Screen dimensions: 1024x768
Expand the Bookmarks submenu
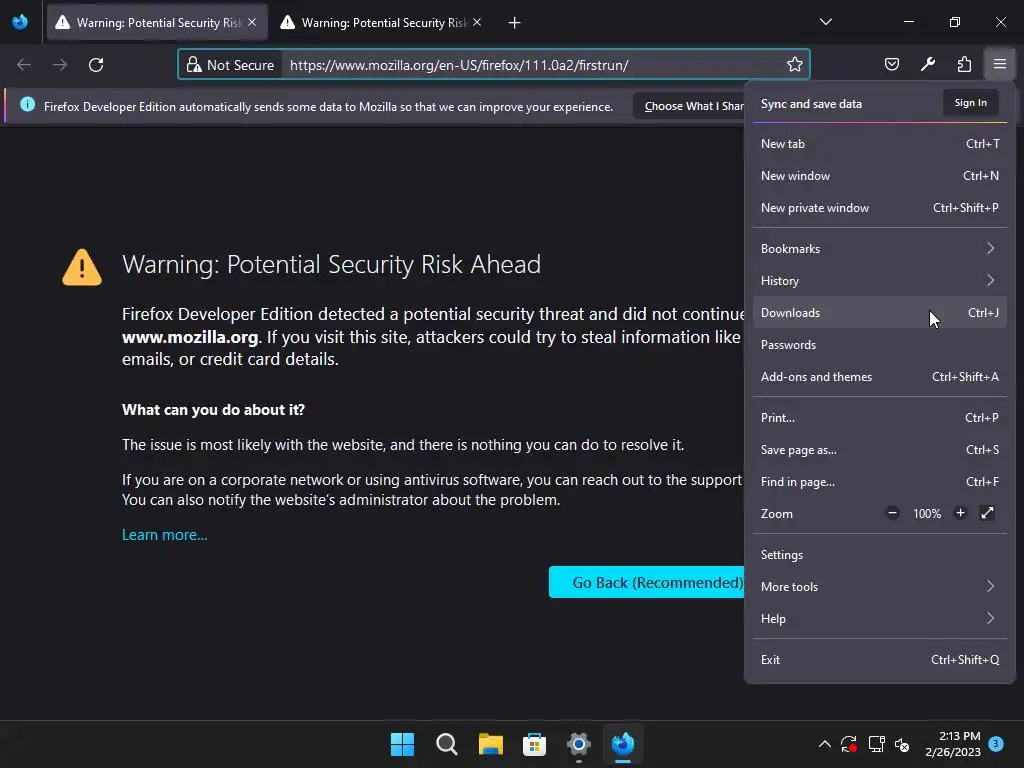880,249
